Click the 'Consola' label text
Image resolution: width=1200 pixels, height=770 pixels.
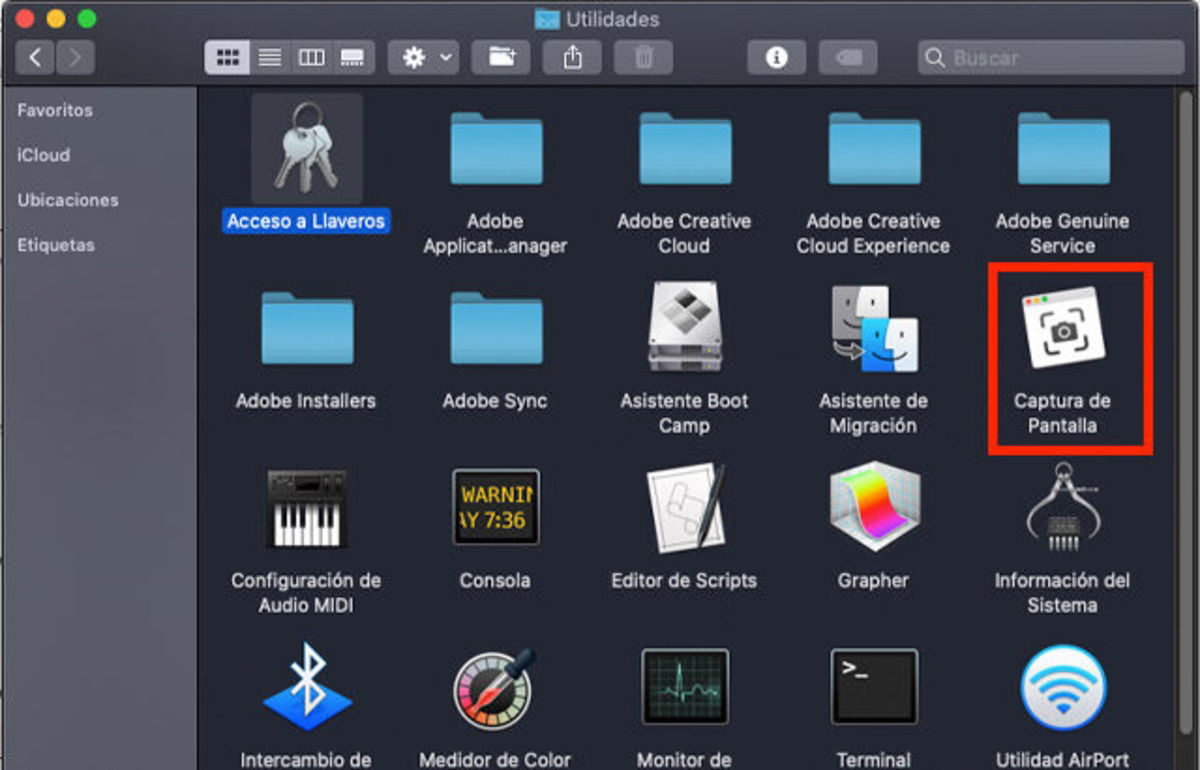(x=495, y=580)
